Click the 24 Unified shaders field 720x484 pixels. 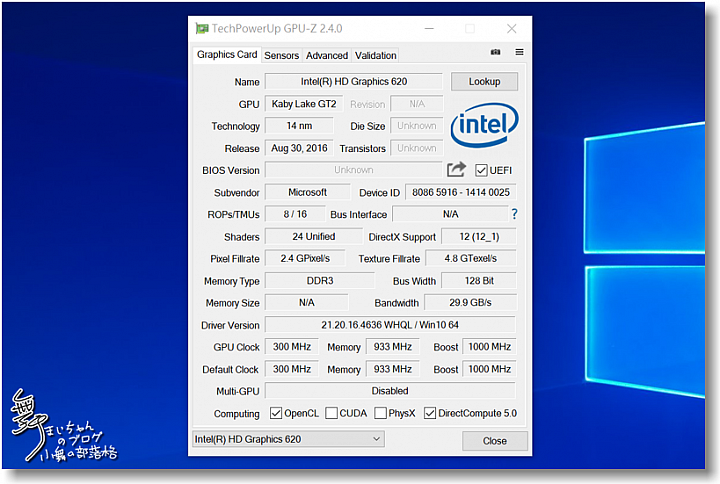(314, 236)
